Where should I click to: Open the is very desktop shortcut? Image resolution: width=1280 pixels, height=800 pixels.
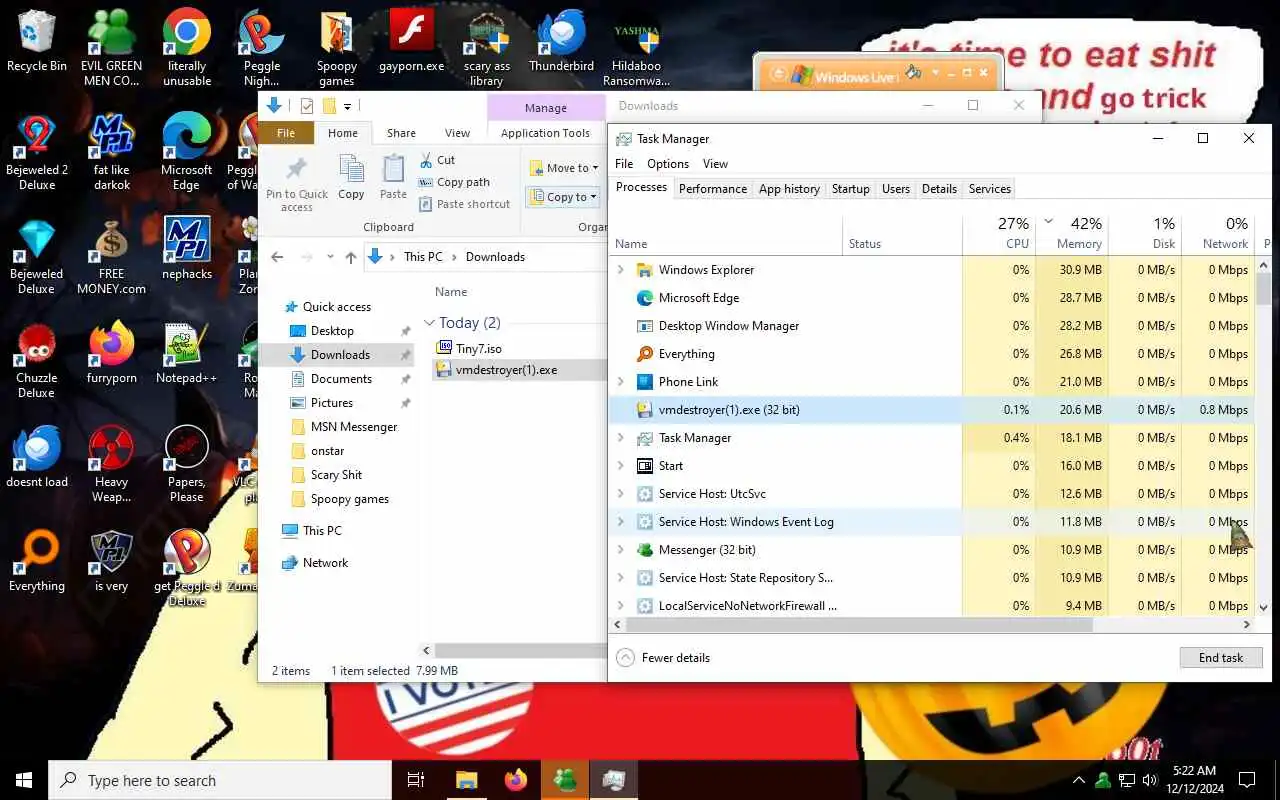[x=112, y=562]
